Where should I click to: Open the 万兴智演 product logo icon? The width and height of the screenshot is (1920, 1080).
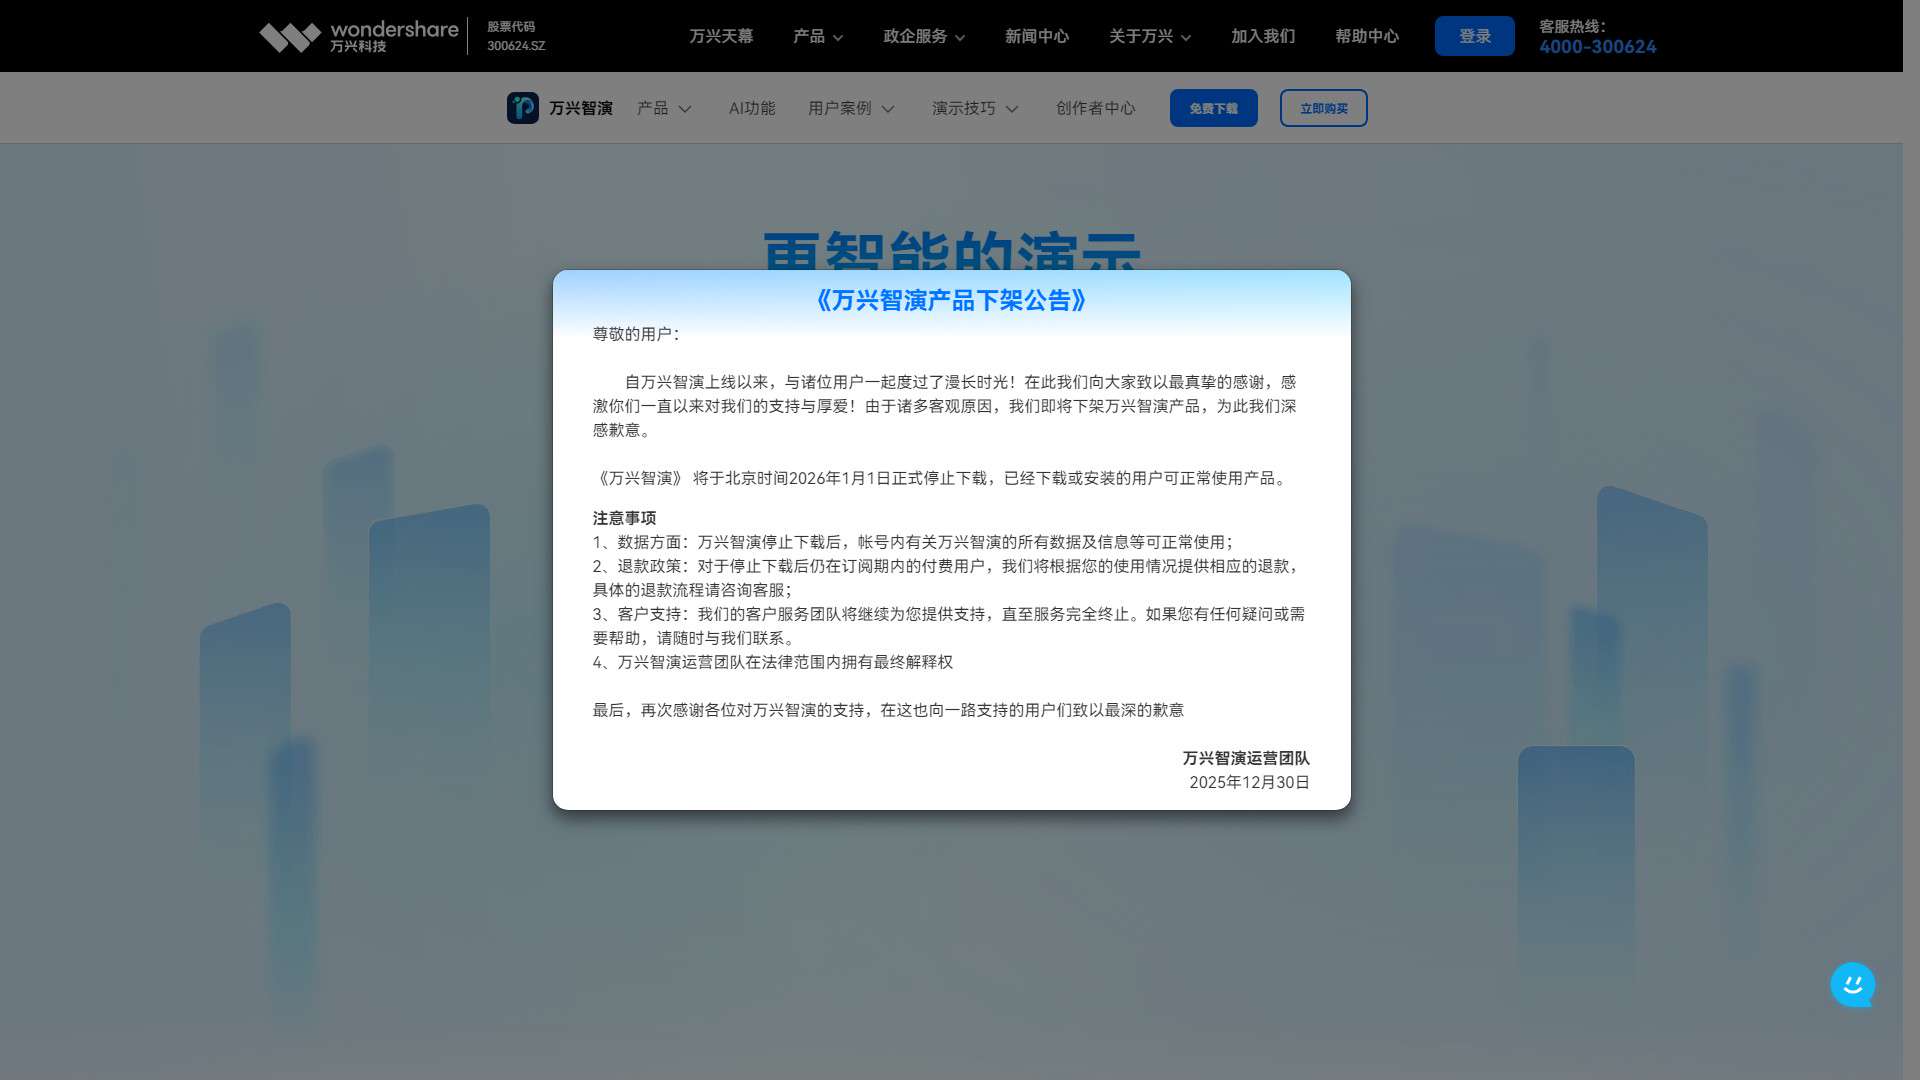[523, 108]
